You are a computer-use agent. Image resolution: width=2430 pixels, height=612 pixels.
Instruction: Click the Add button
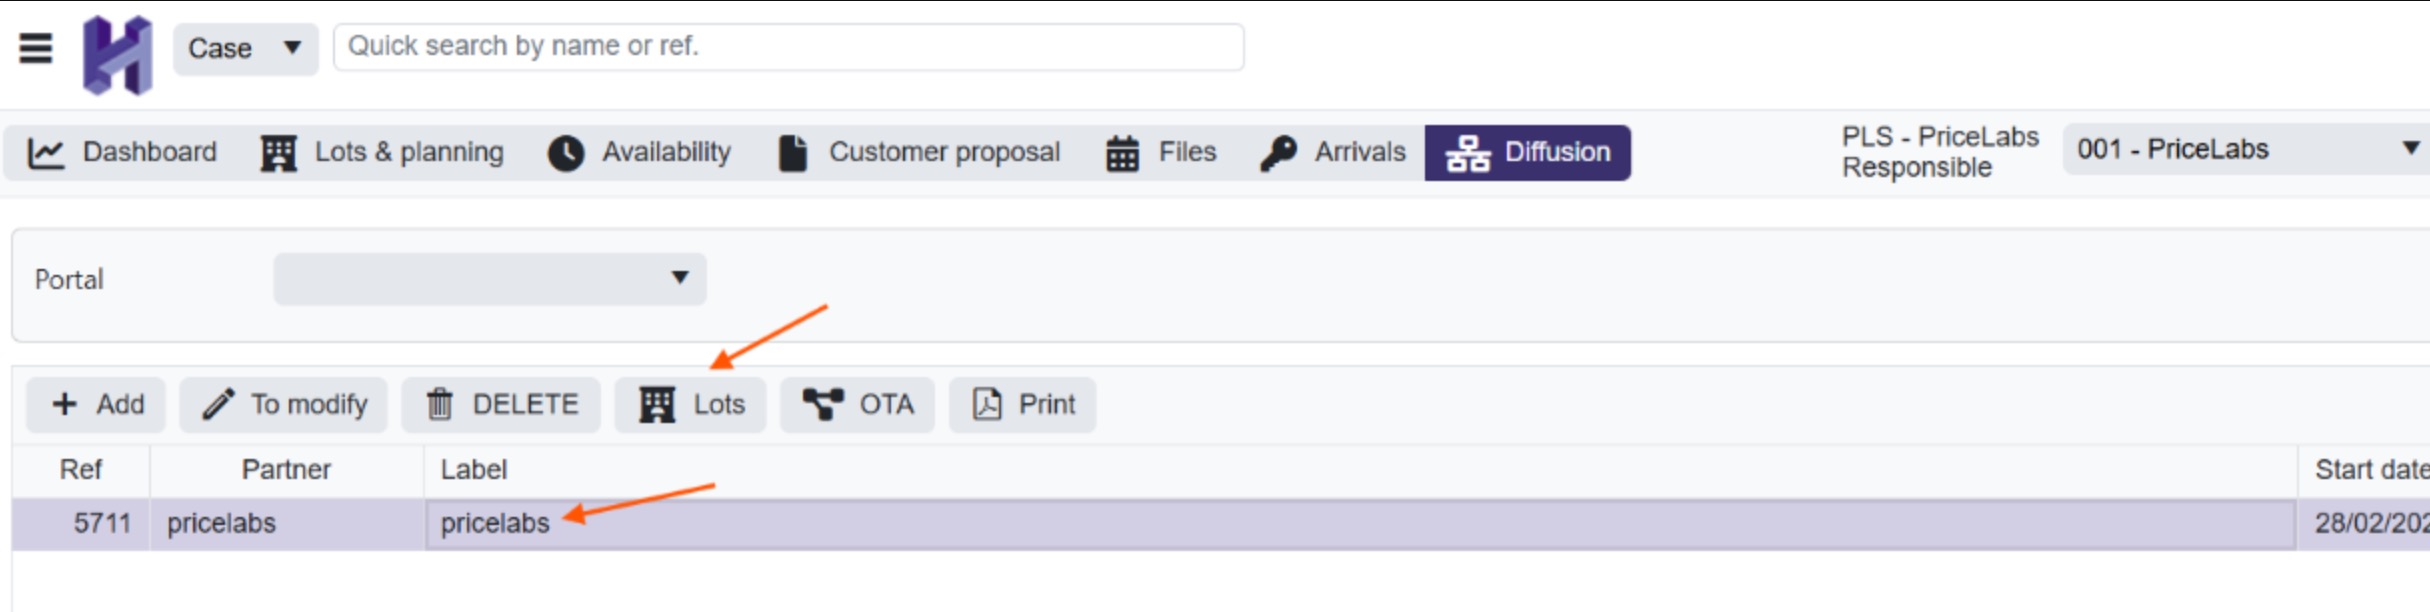(x=97, y=404)
